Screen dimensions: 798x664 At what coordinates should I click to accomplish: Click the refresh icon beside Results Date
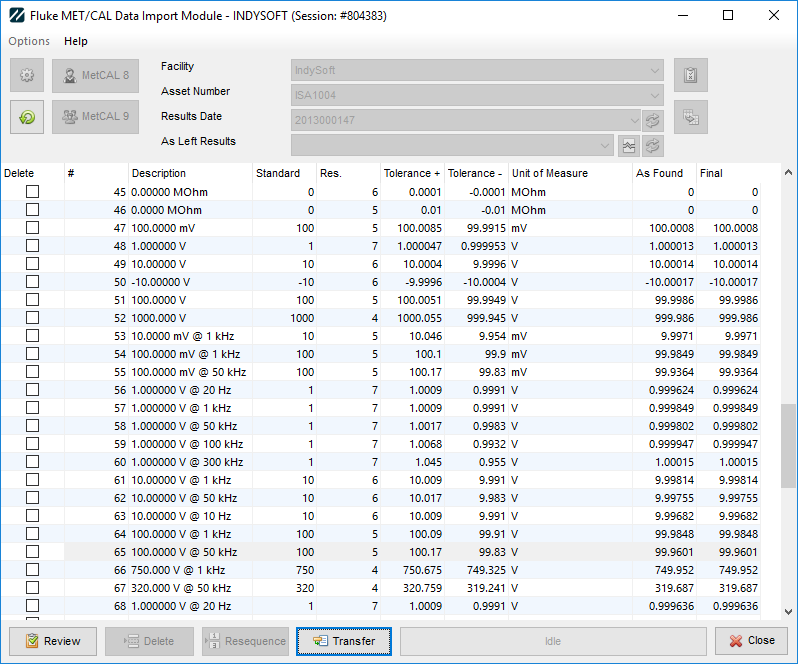coord(653,120)
